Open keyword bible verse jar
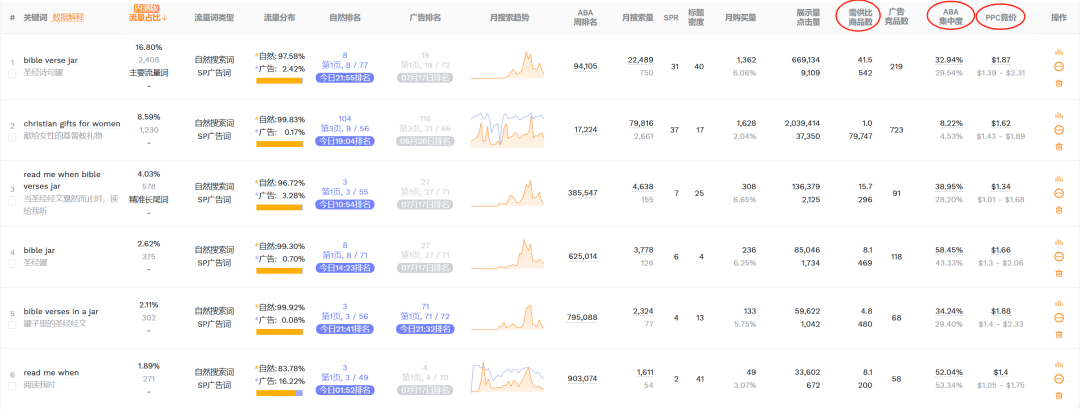1080x409 pixels. (x=50, y=60)
